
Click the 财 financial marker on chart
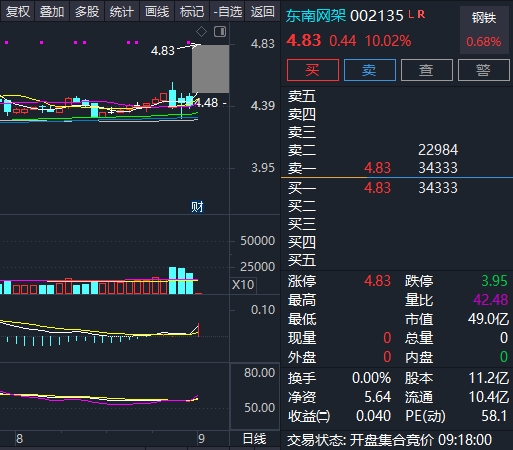(197, 207)
